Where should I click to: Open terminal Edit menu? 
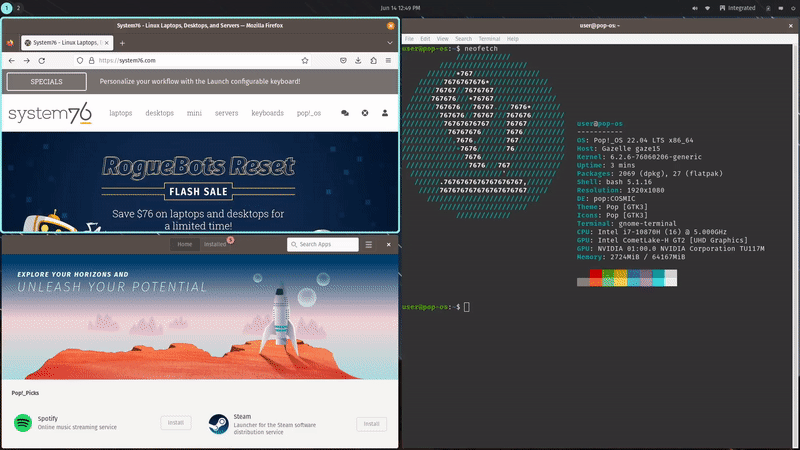coord(425,39)
